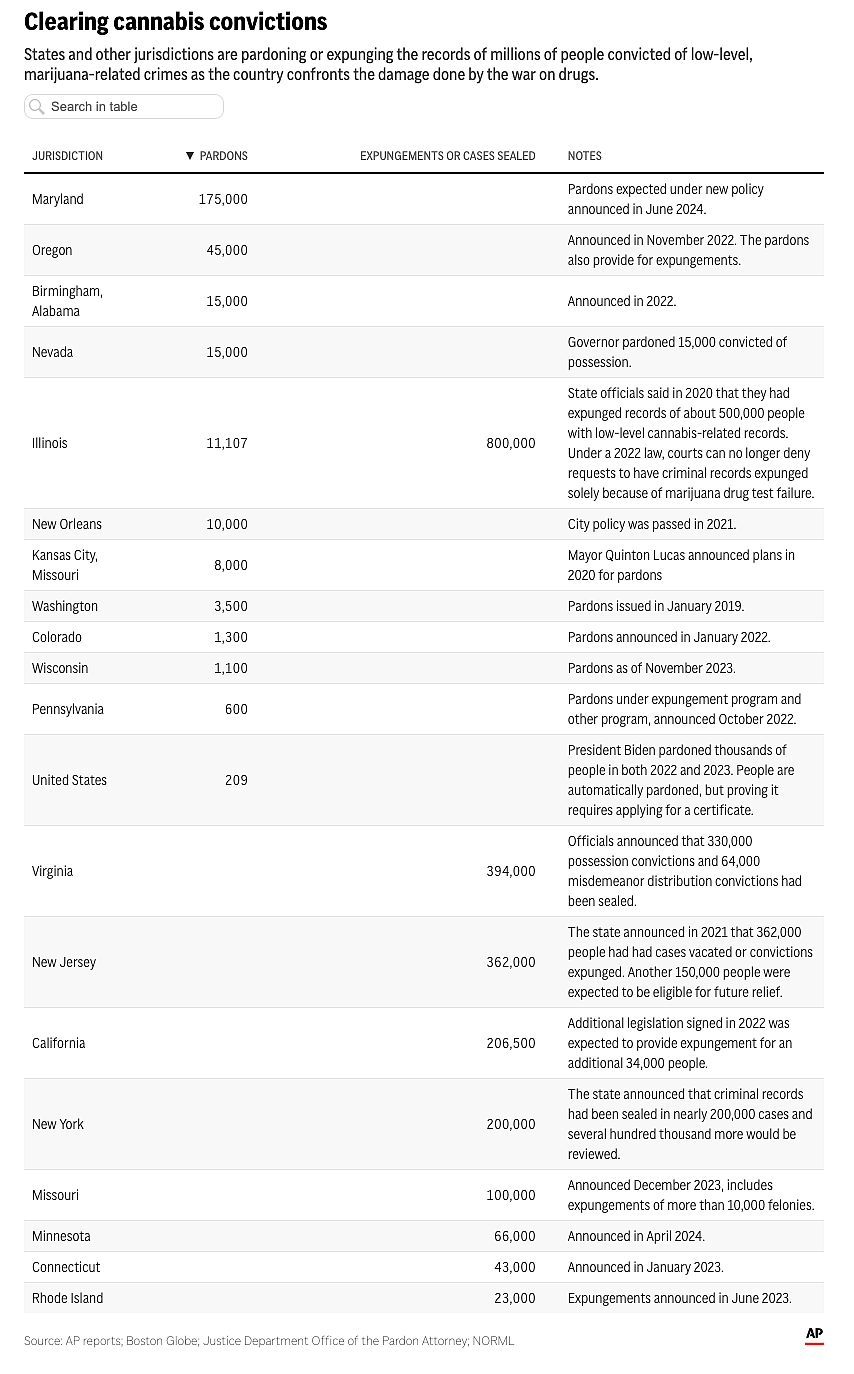Click Virginia's 394,000 expungements cell

click(511, 871)
